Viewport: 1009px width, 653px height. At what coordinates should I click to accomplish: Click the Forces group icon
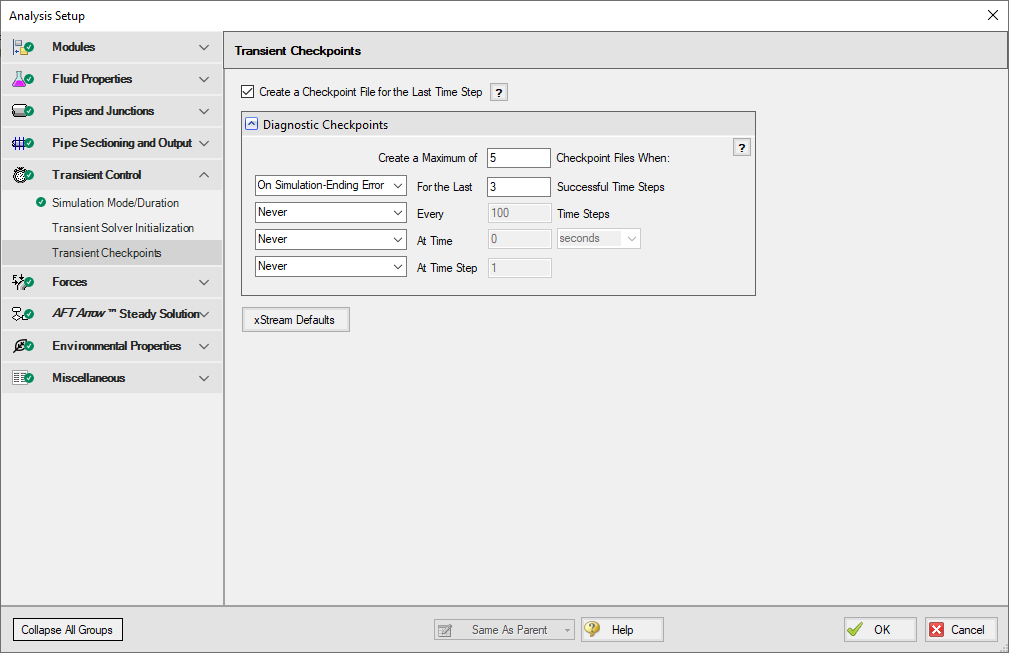[23, 282]
